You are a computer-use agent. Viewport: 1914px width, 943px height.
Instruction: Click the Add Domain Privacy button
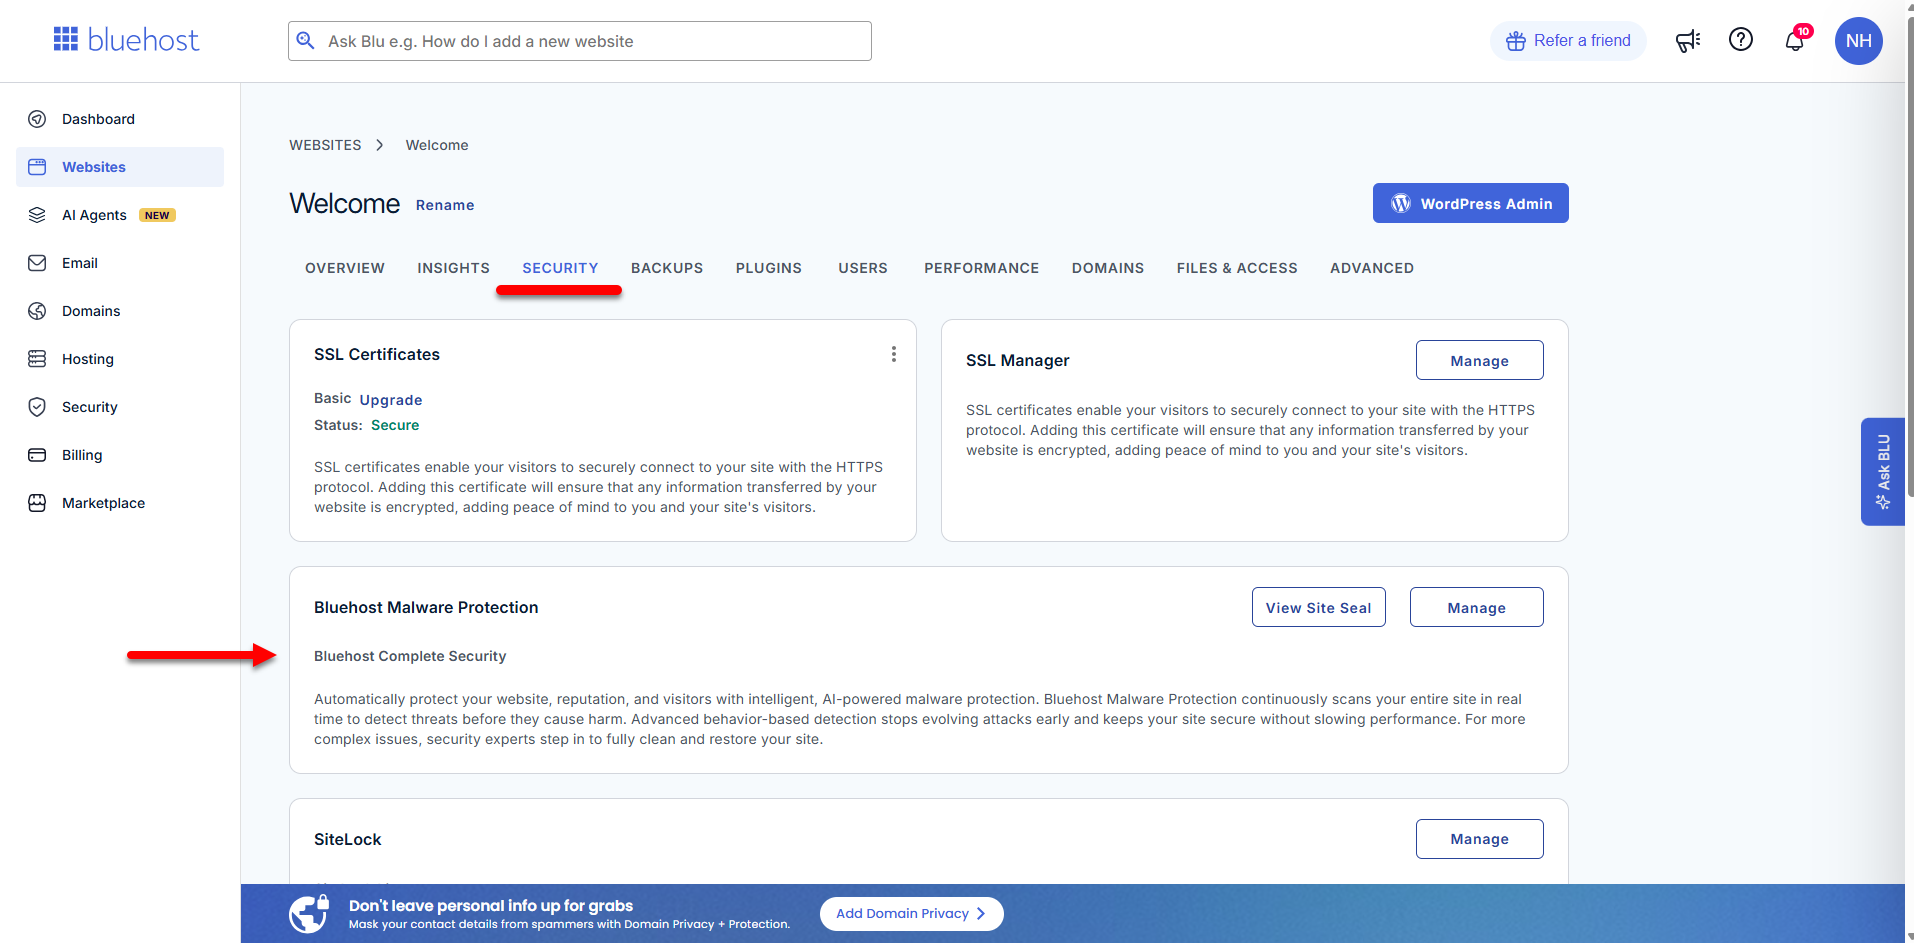pyautogui.click(x=911, y=913)
